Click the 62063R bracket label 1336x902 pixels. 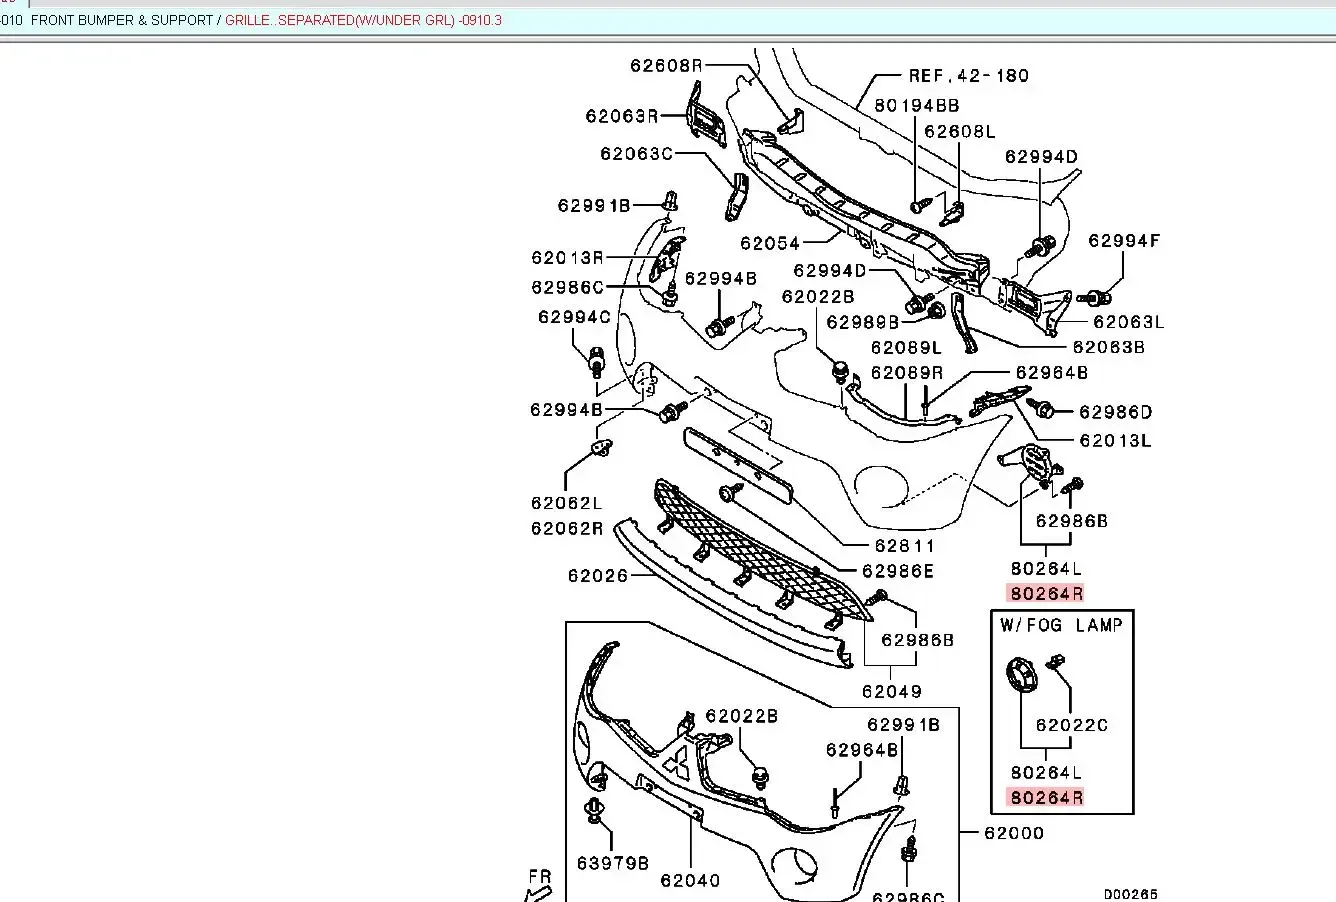[x=622, y=116]
